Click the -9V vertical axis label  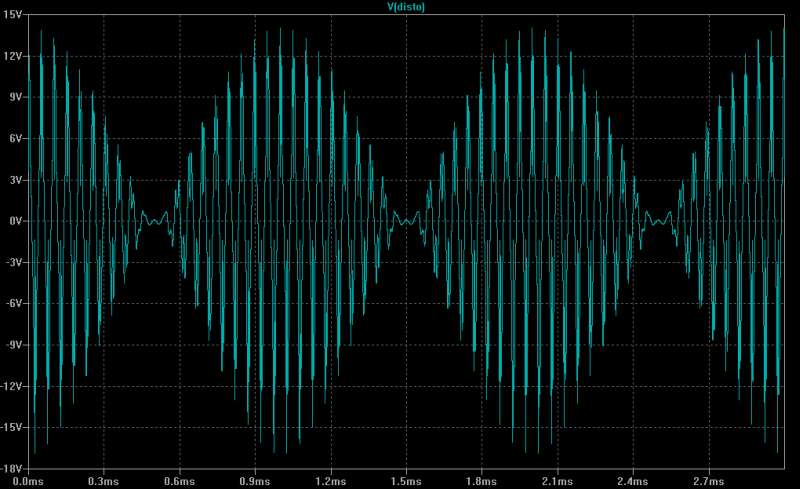tap(13, 345)
